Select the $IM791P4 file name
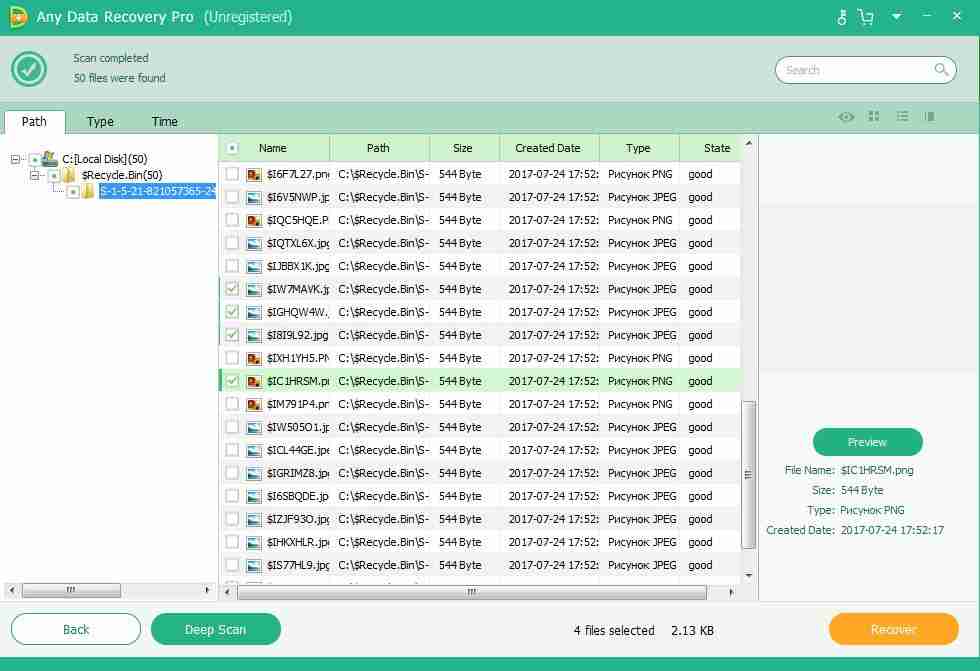 pyautogui.click(x=298, y=404)
